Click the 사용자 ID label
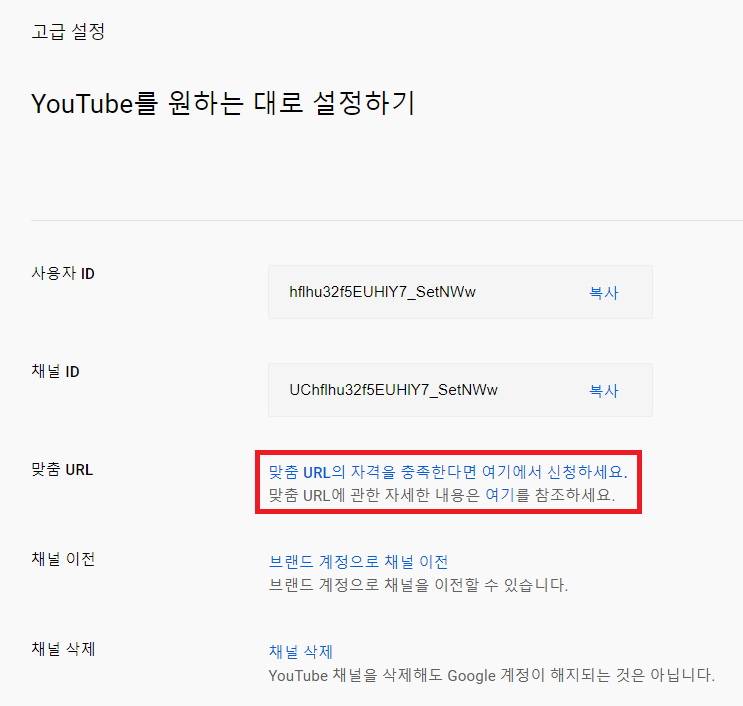 pos(63,273)
